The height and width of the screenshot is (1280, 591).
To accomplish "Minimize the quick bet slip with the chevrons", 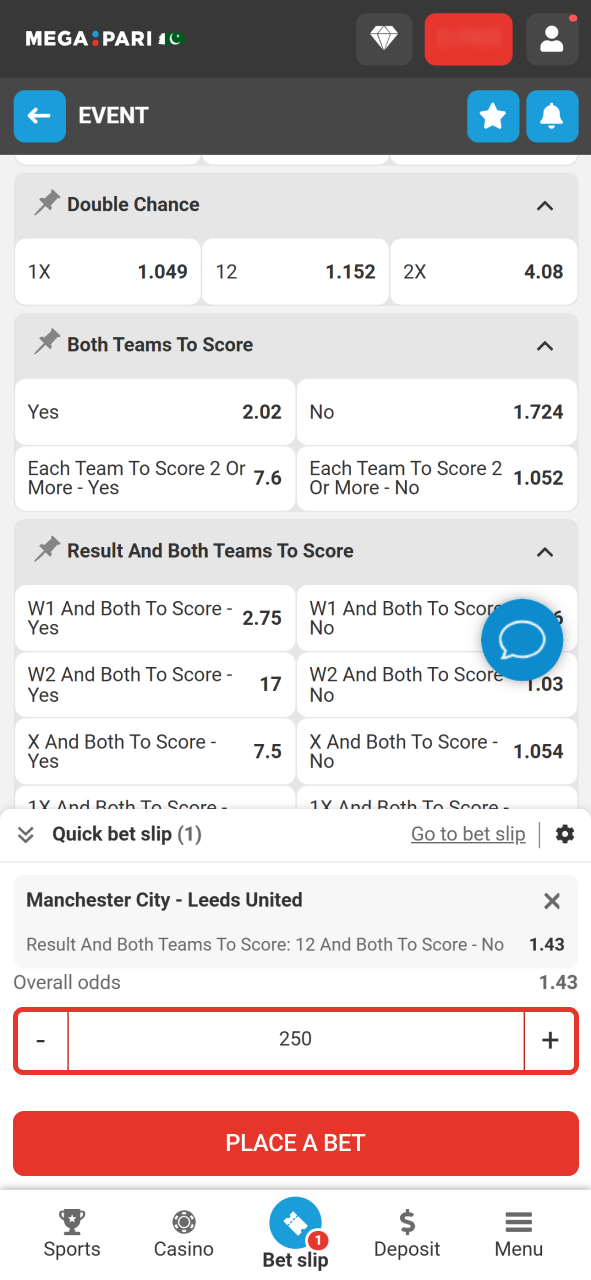I will point(25,833).
